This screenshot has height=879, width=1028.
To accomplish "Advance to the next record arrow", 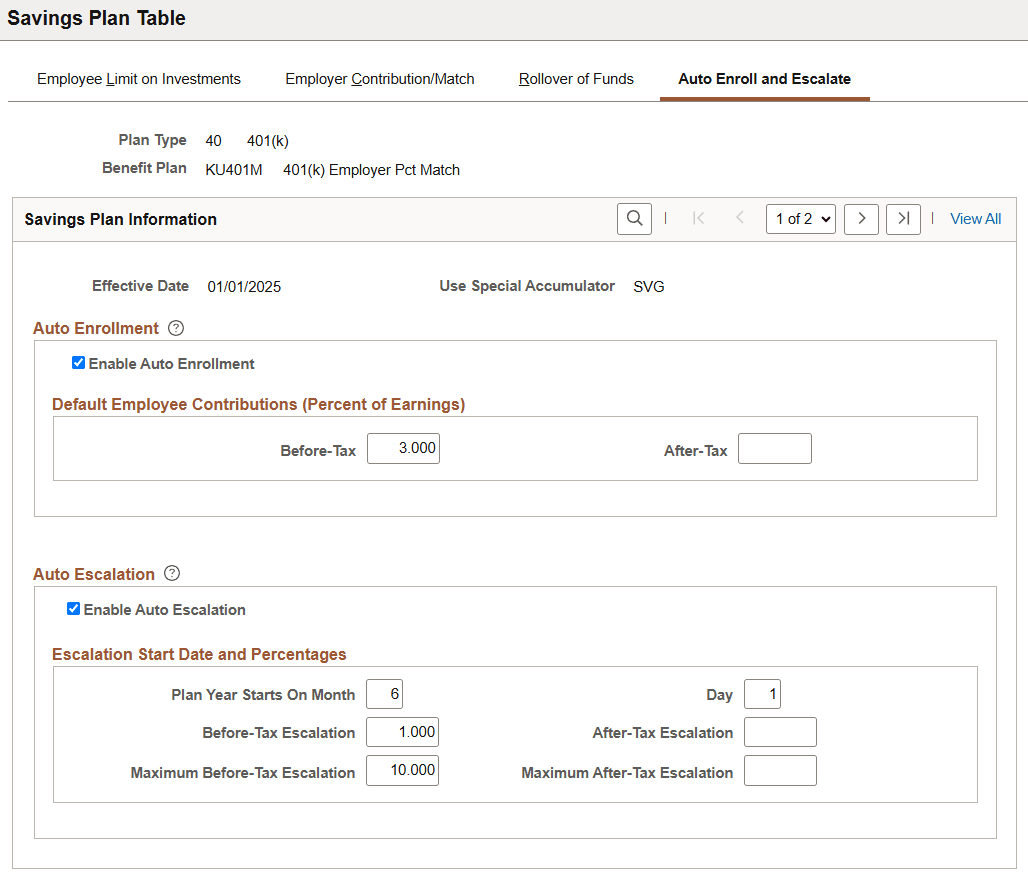I will [861, 218].
